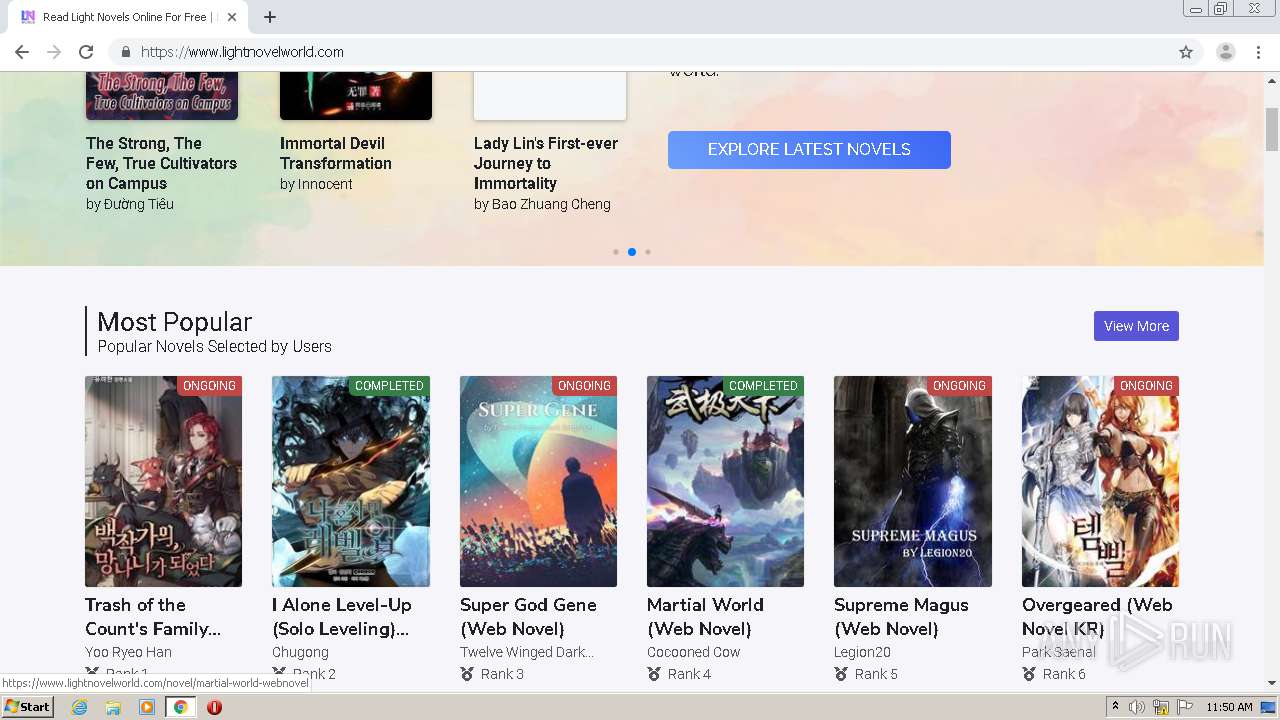The width and height of the screenshot is (1280, 720).
Task: Click Rank 4 medal icon
Action: 654,674
